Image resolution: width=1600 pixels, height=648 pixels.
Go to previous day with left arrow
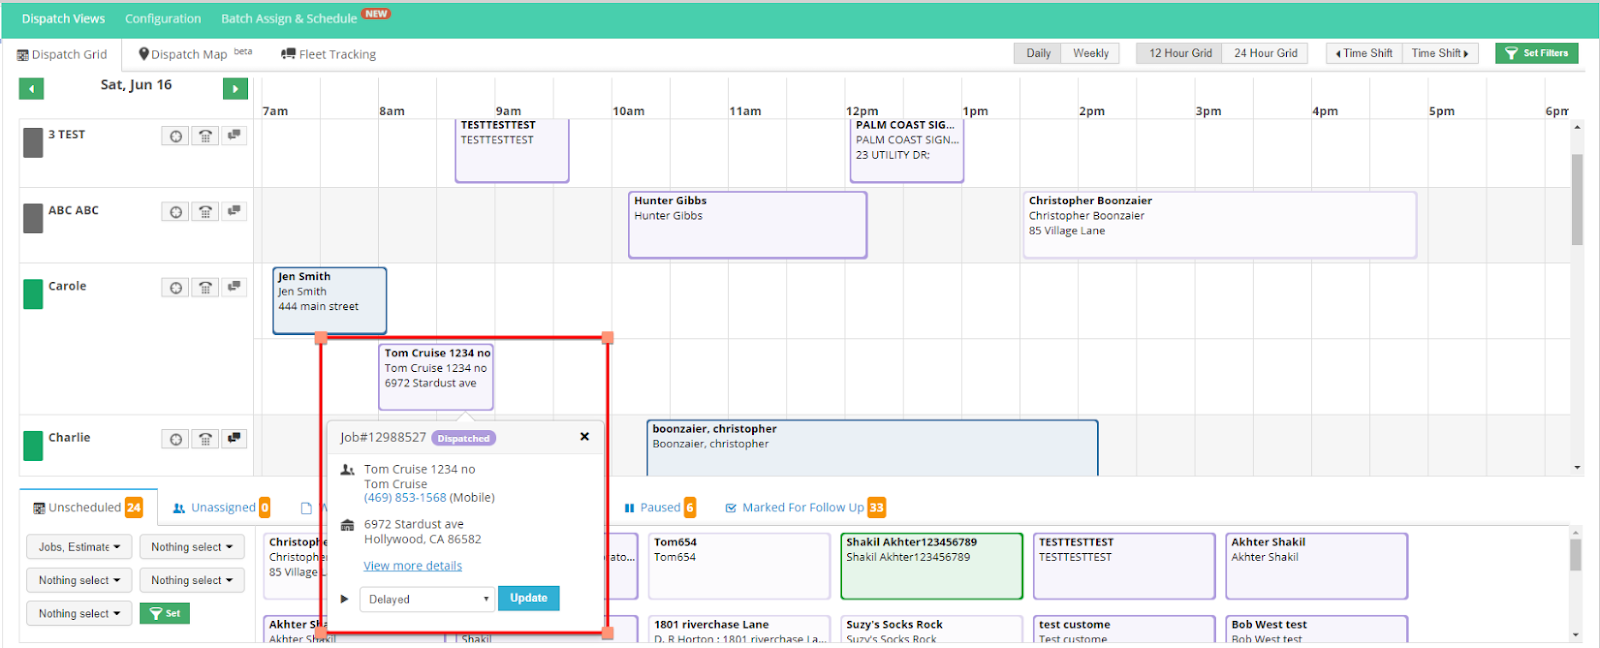point(31,89)
